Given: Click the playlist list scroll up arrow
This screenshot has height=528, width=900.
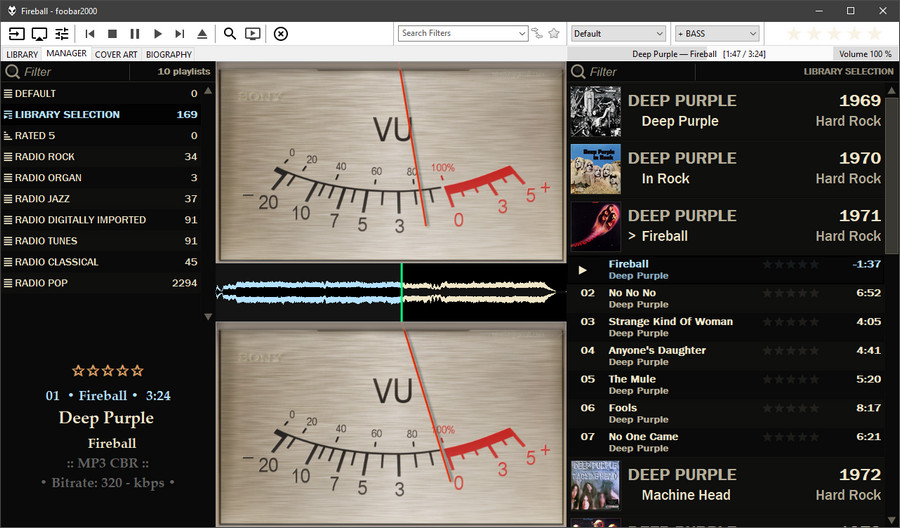Looking at the screenshot, I should [x=208, y=91].
